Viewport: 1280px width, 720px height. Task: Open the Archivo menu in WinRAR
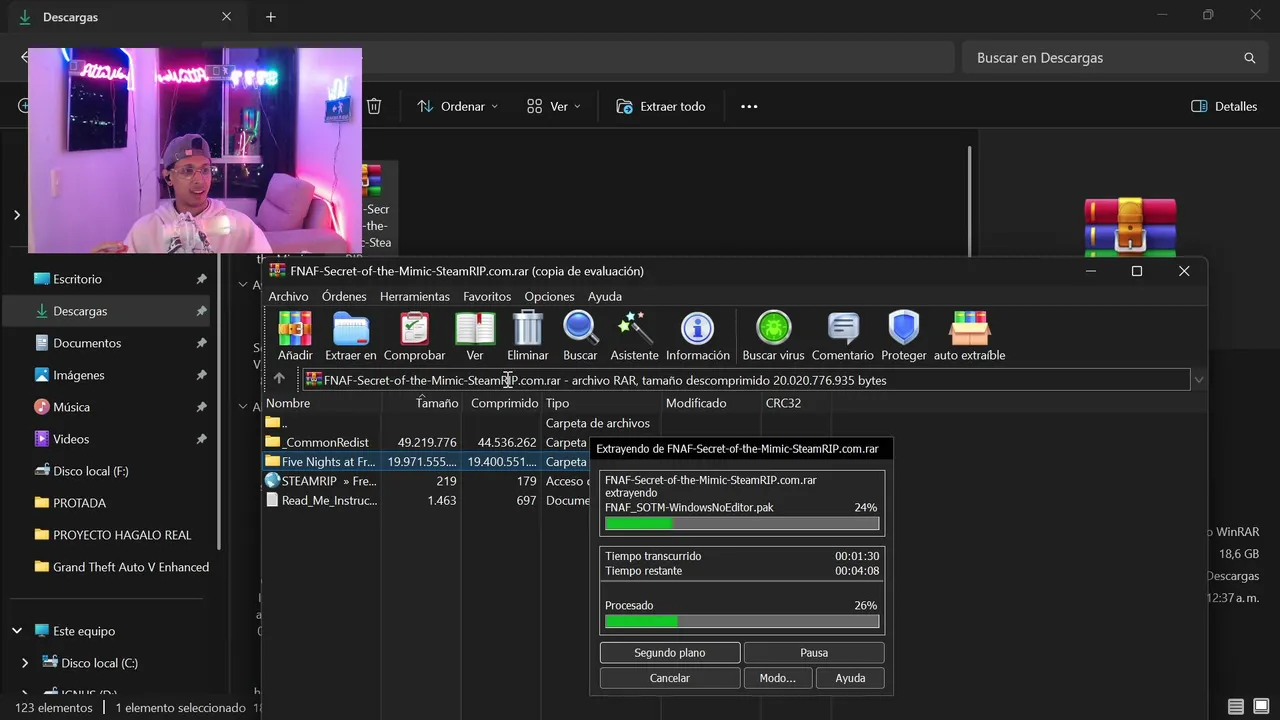tap(288, 296)
